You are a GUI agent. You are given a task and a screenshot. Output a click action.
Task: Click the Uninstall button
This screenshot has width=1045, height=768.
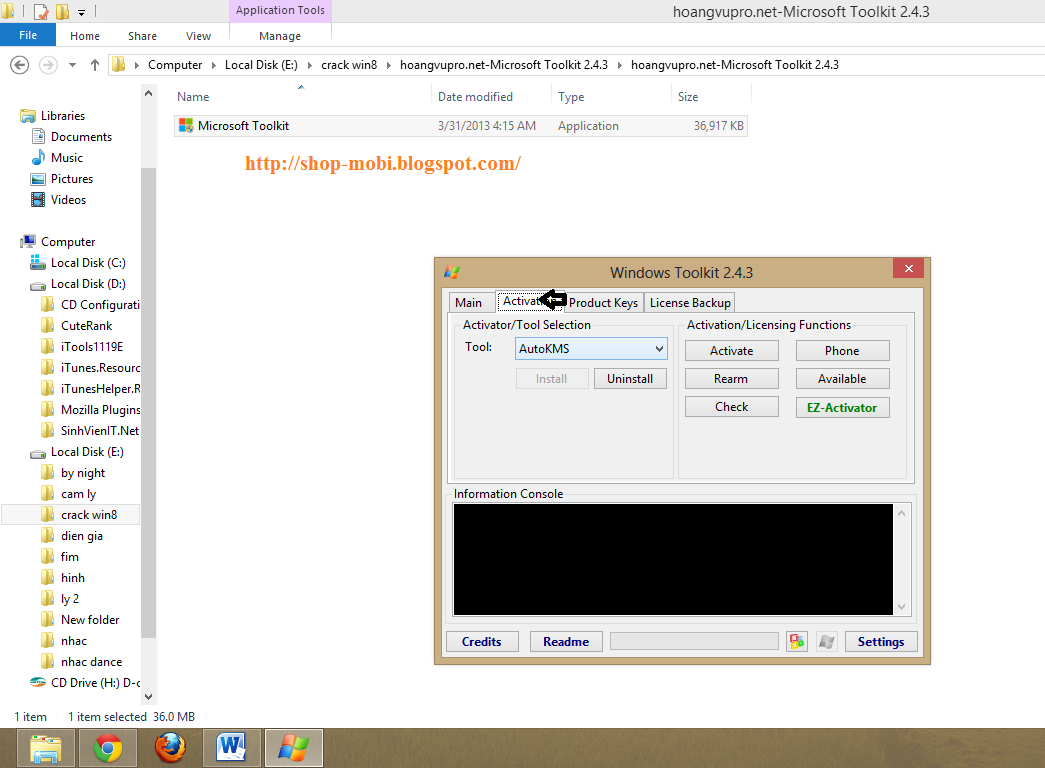click(x=630, y=379)
